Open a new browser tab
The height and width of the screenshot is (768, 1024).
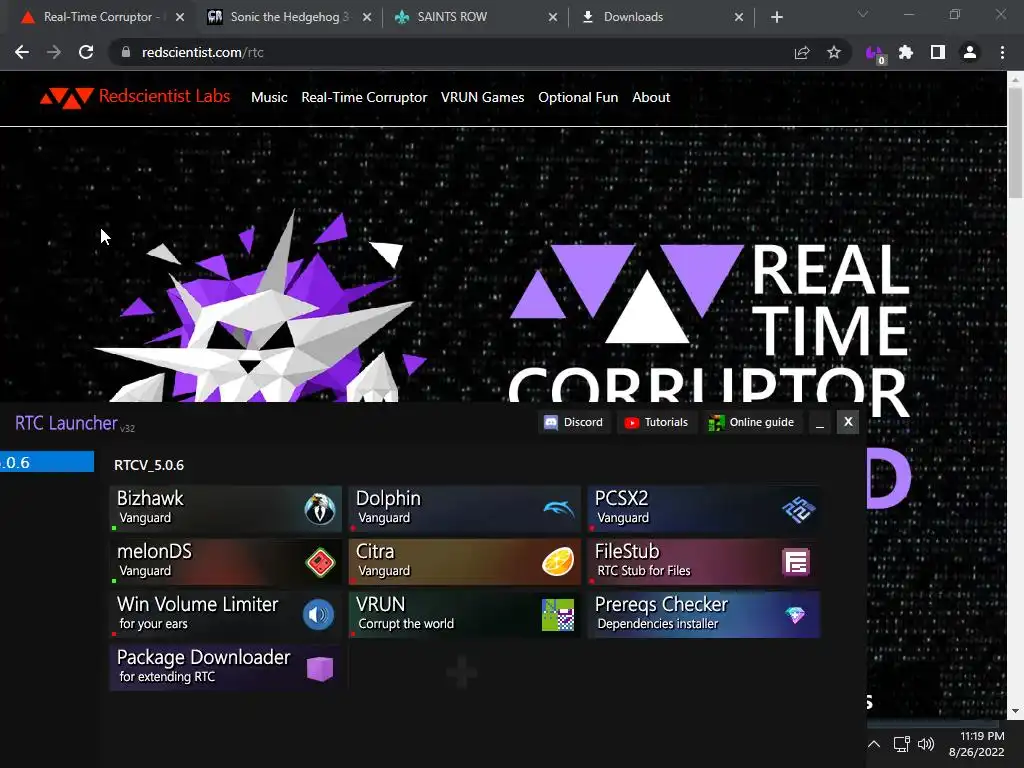(x=776, y=17)
